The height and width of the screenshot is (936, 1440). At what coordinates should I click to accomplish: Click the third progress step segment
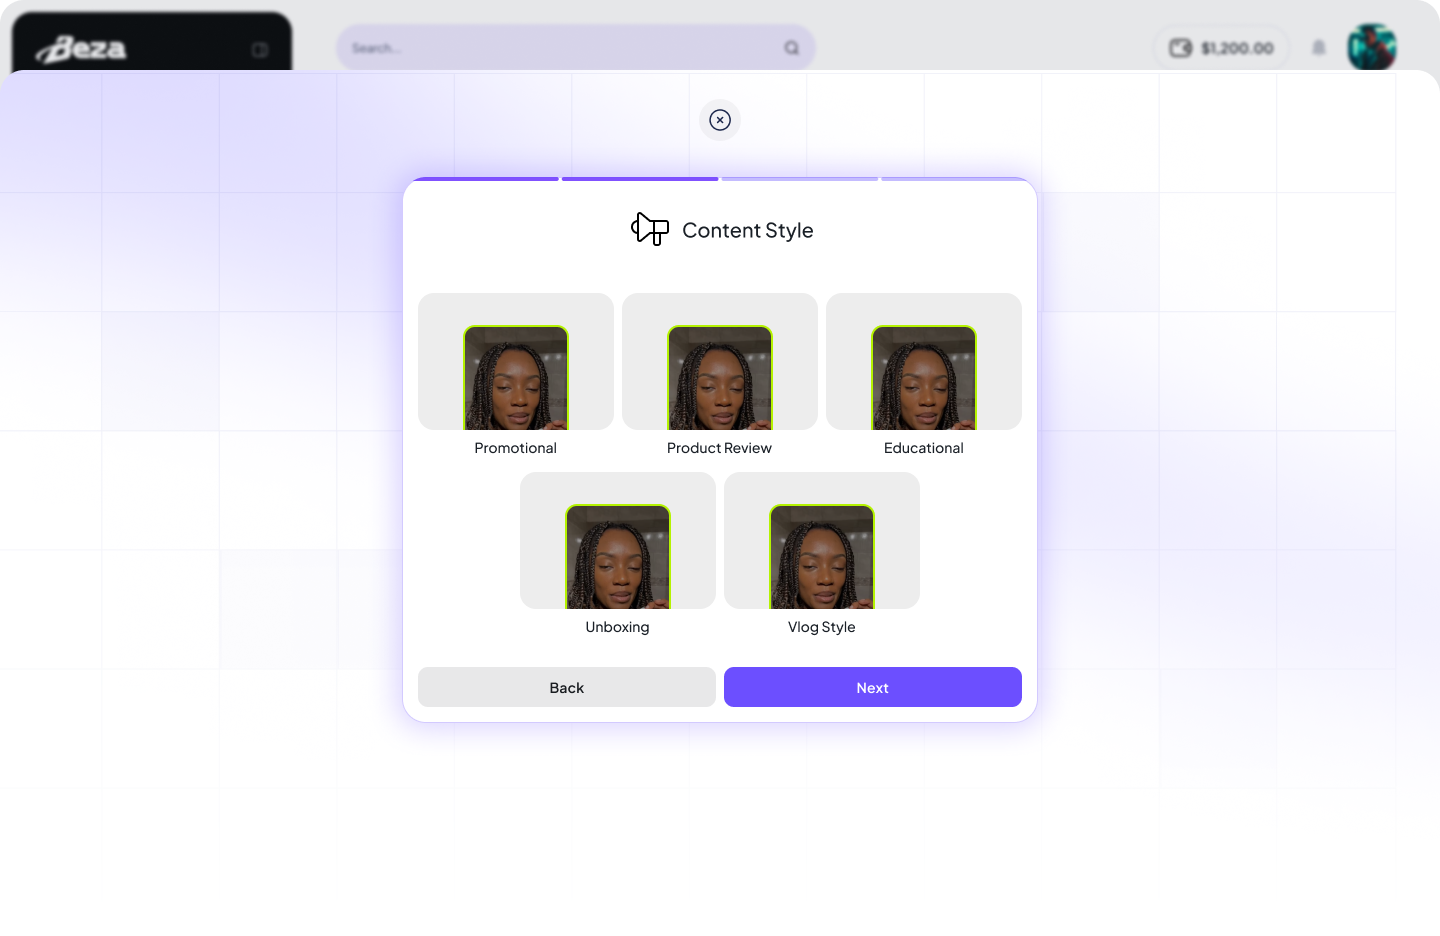800,179
